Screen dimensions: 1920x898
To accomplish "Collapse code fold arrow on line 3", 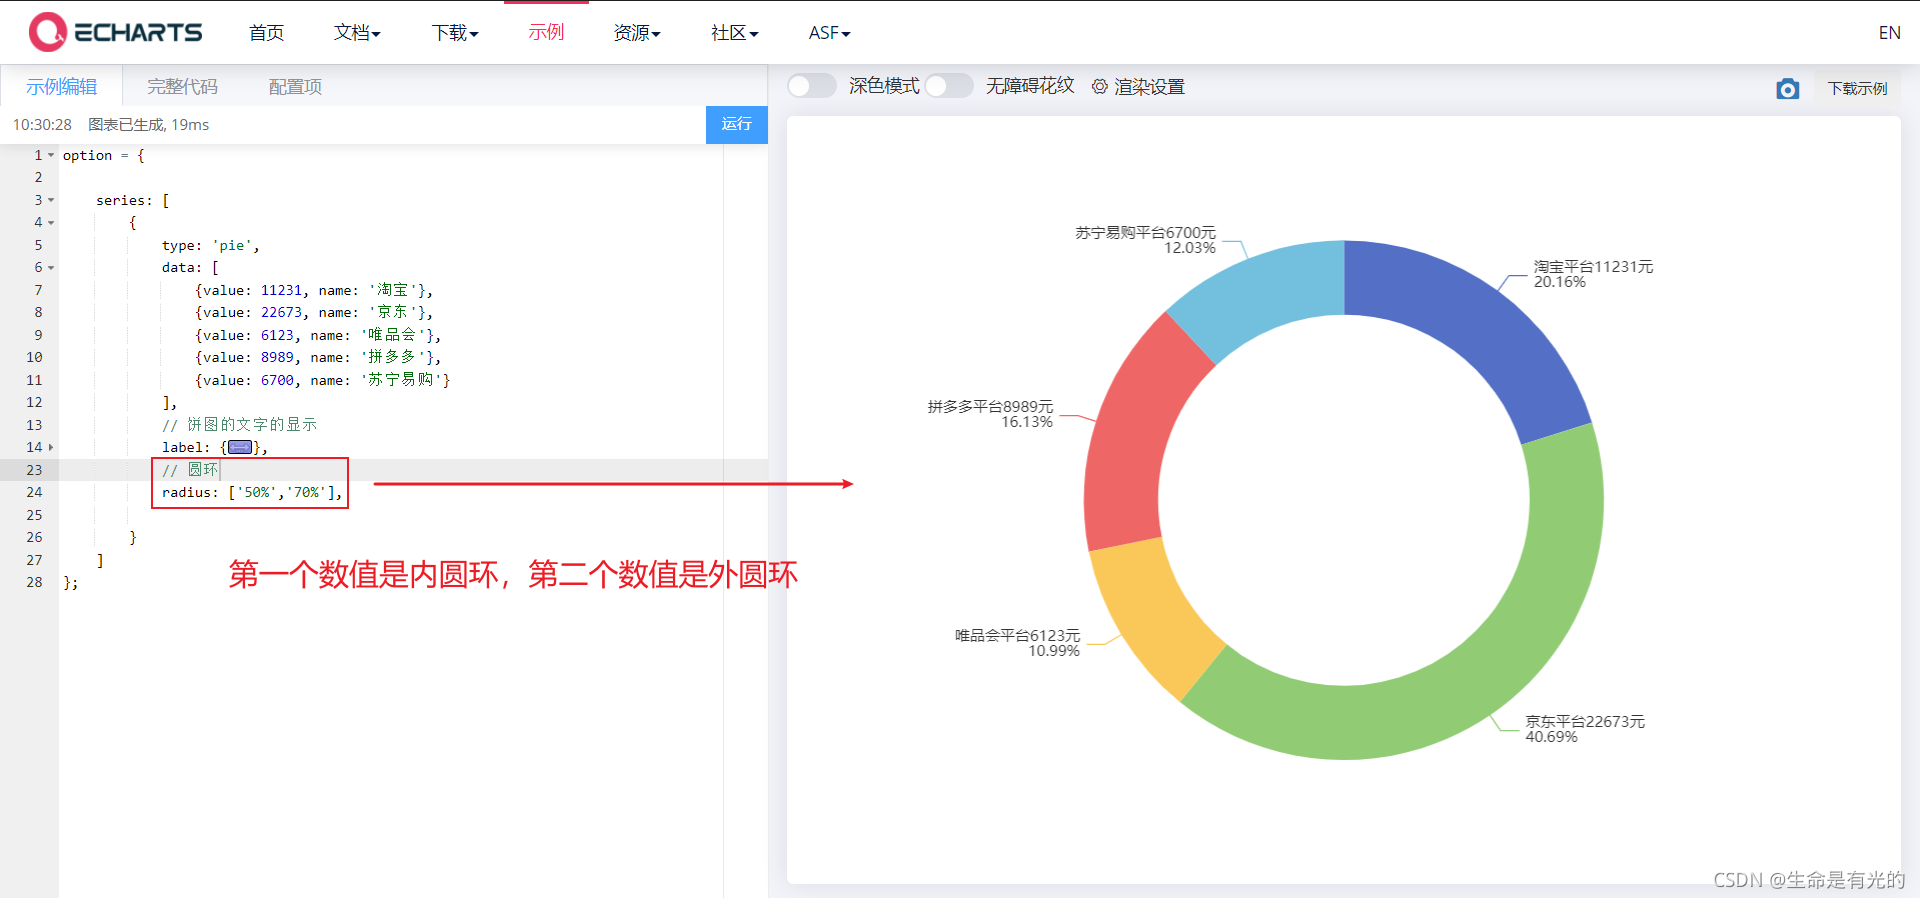I will pyautogui.click(x=51, y=200).
